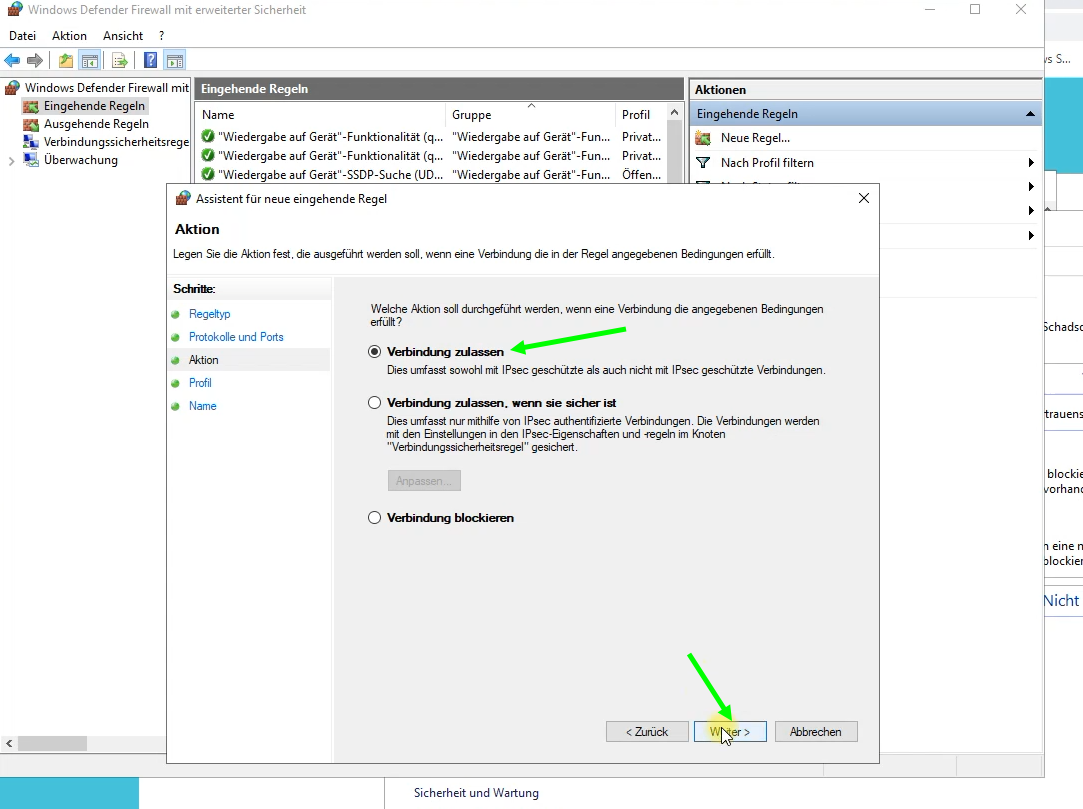Expand the Überwachung tree node
This screenshot has width=1083, height=809.
pyautogui.click(x=11, y=161)
